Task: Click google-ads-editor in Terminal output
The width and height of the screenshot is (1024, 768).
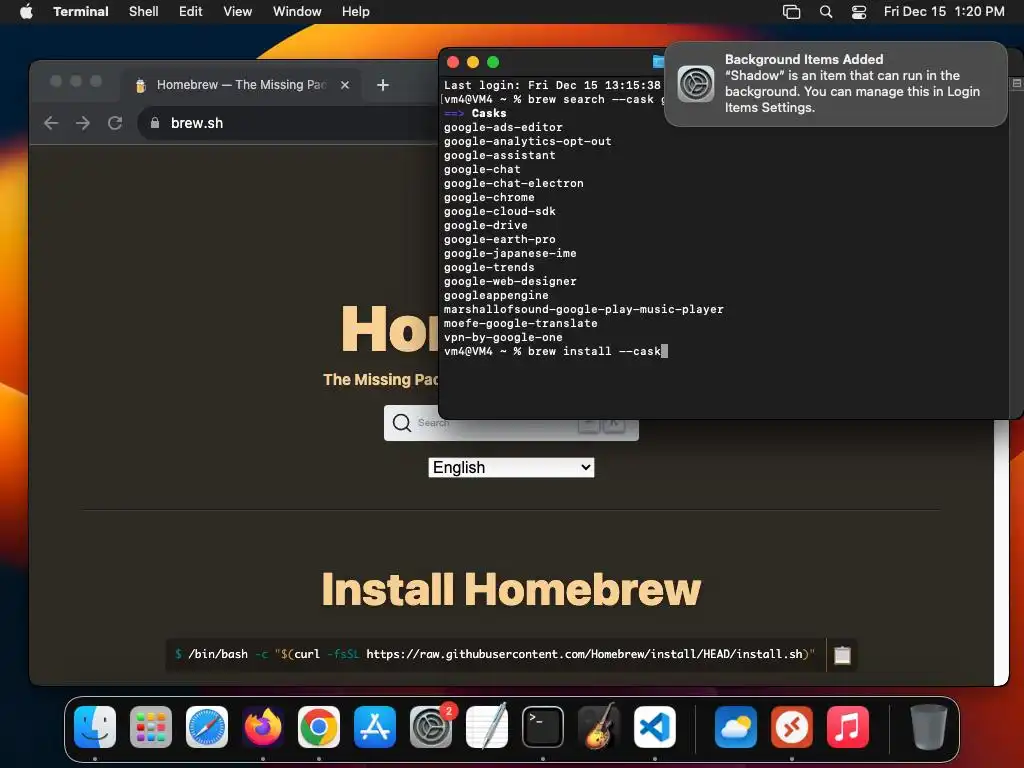Action: coord(503,127)
